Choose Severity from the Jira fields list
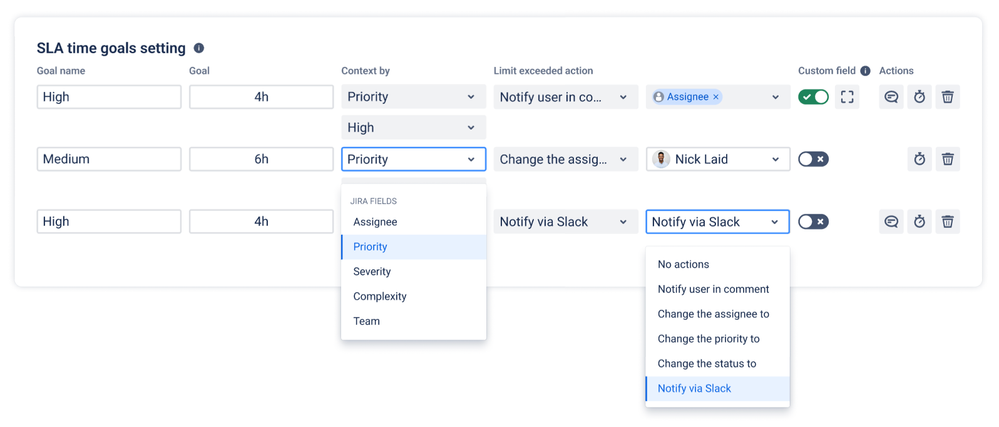Screen dimensions: 999x427 [372, 272]
